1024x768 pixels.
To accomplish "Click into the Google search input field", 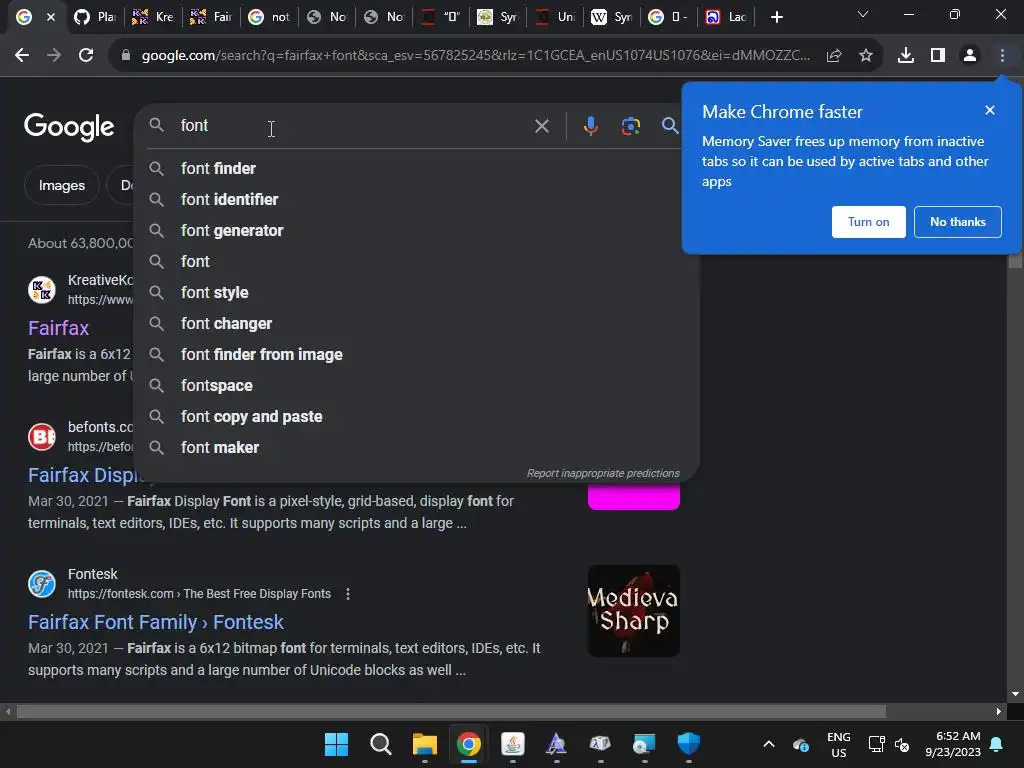I will (x=353, y=125).
